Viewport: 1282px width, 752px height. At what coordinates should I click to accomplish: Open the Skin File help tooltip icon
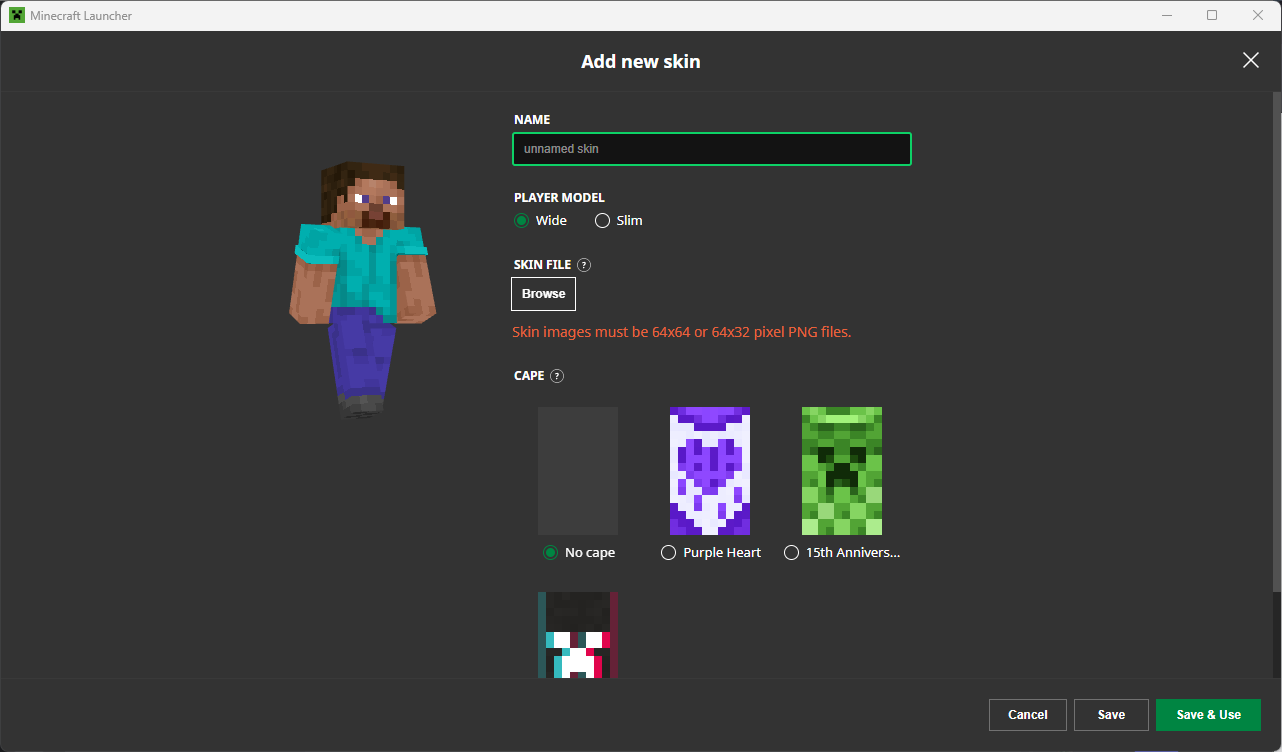point(584,265)
